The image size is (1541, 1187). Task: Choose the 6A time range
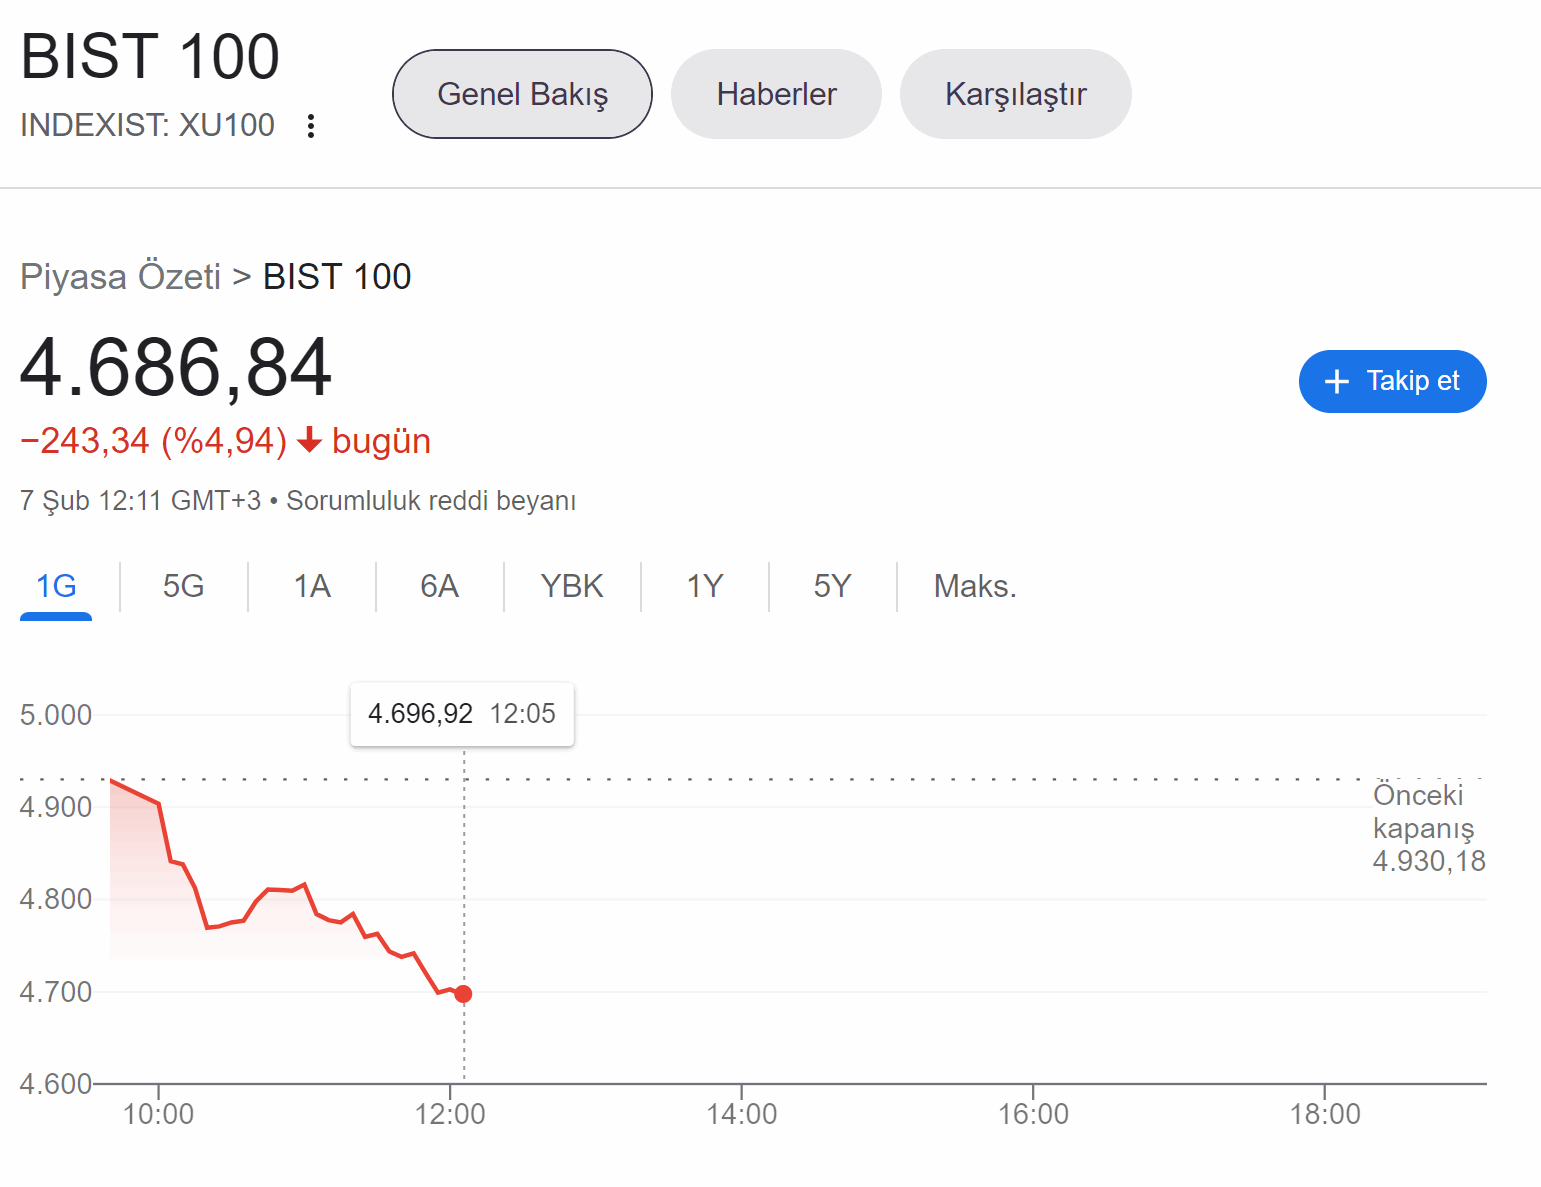point(439,586)
